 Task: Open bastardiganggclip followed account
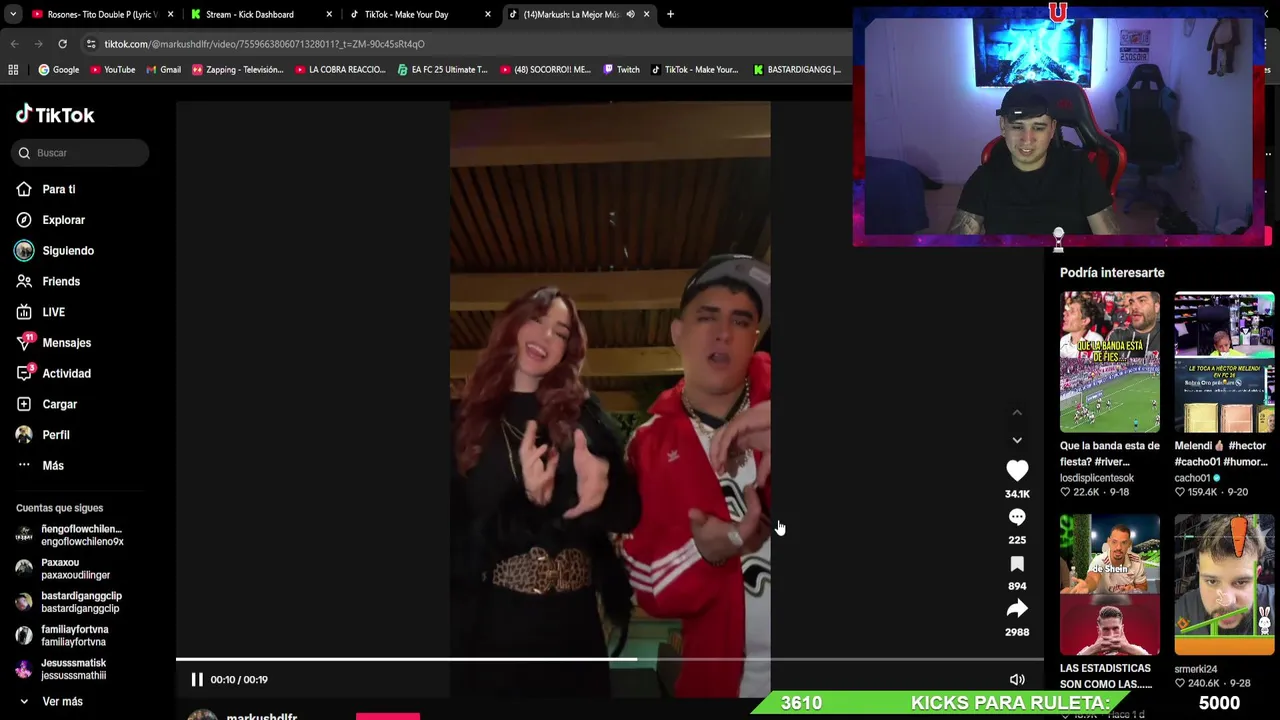point(69,602)
